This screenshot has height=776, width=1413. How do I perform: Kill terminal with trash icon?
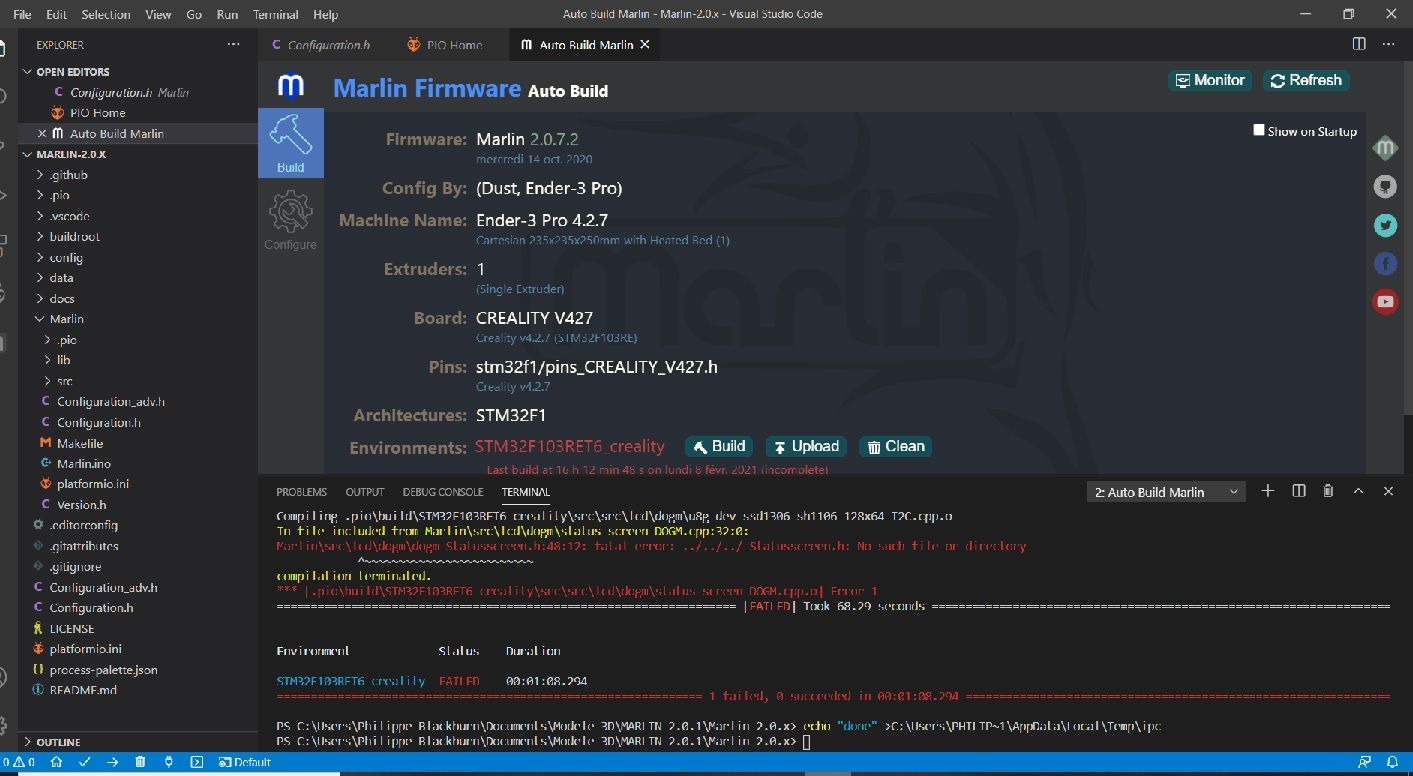click(1328, 491)
